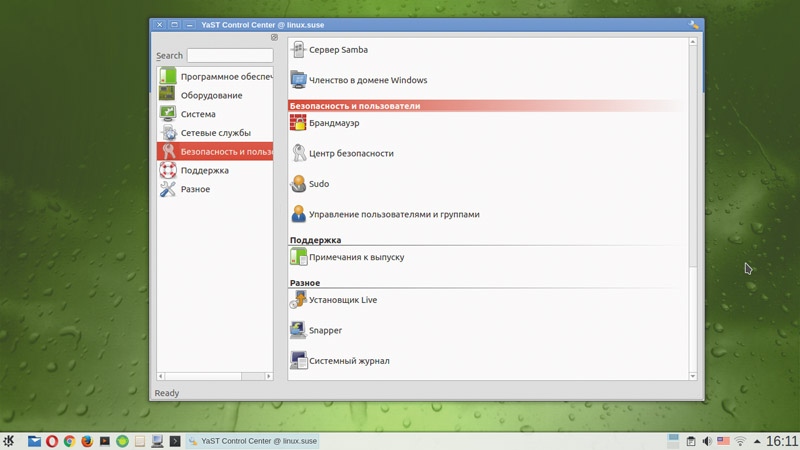Image resolution: width=800 pixels, height=450 pixels.
Task: Open the Sudo configuration module
Action: (310, 184)
